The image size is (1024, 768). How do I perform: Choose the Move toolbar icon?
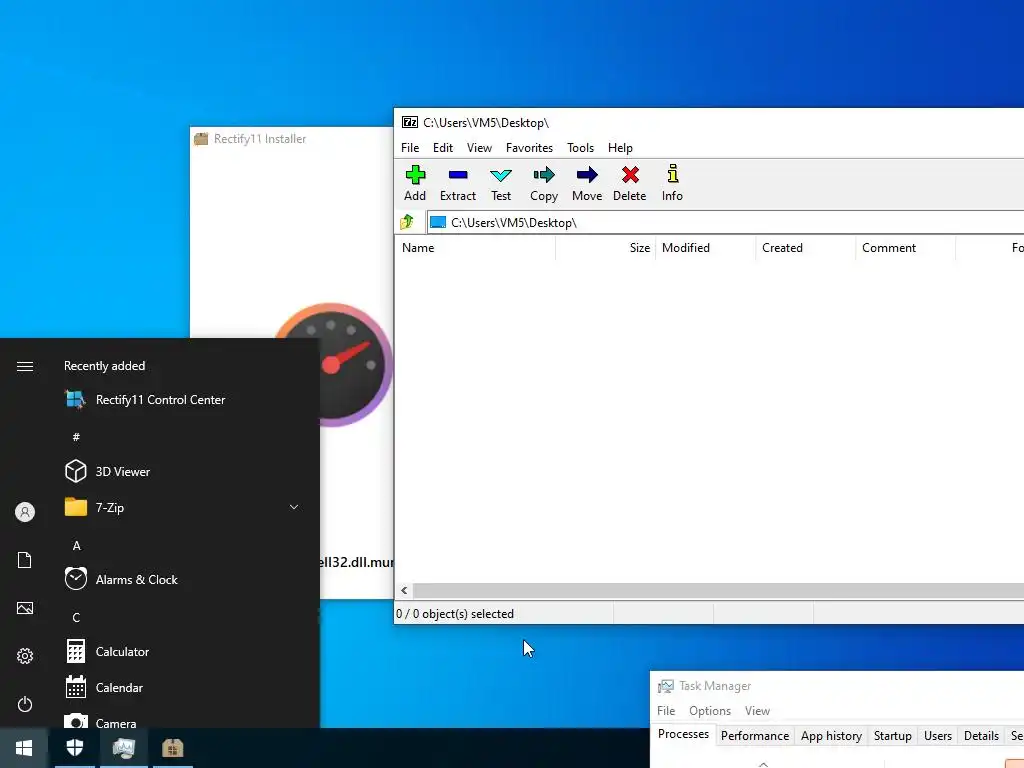587,184
